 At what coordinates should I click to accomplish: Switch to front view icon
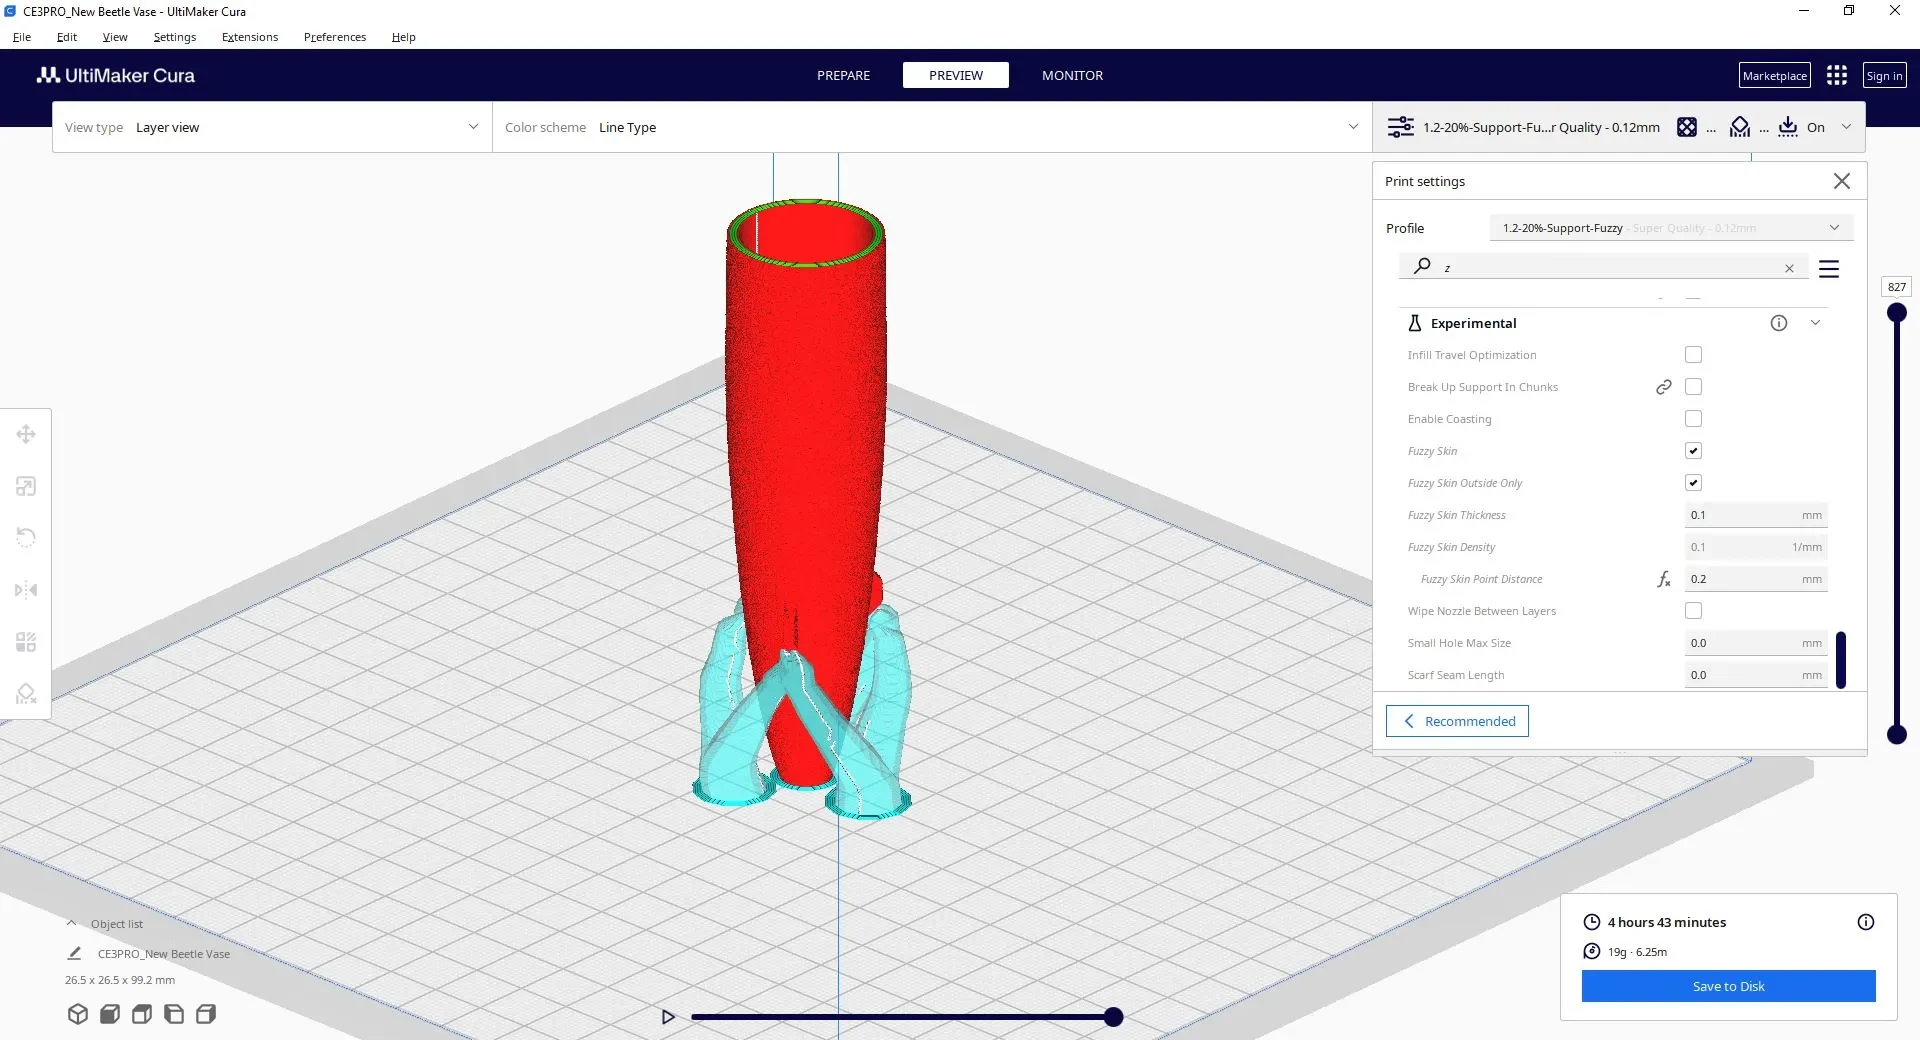pyautogui.click(x=110, y=1014)
